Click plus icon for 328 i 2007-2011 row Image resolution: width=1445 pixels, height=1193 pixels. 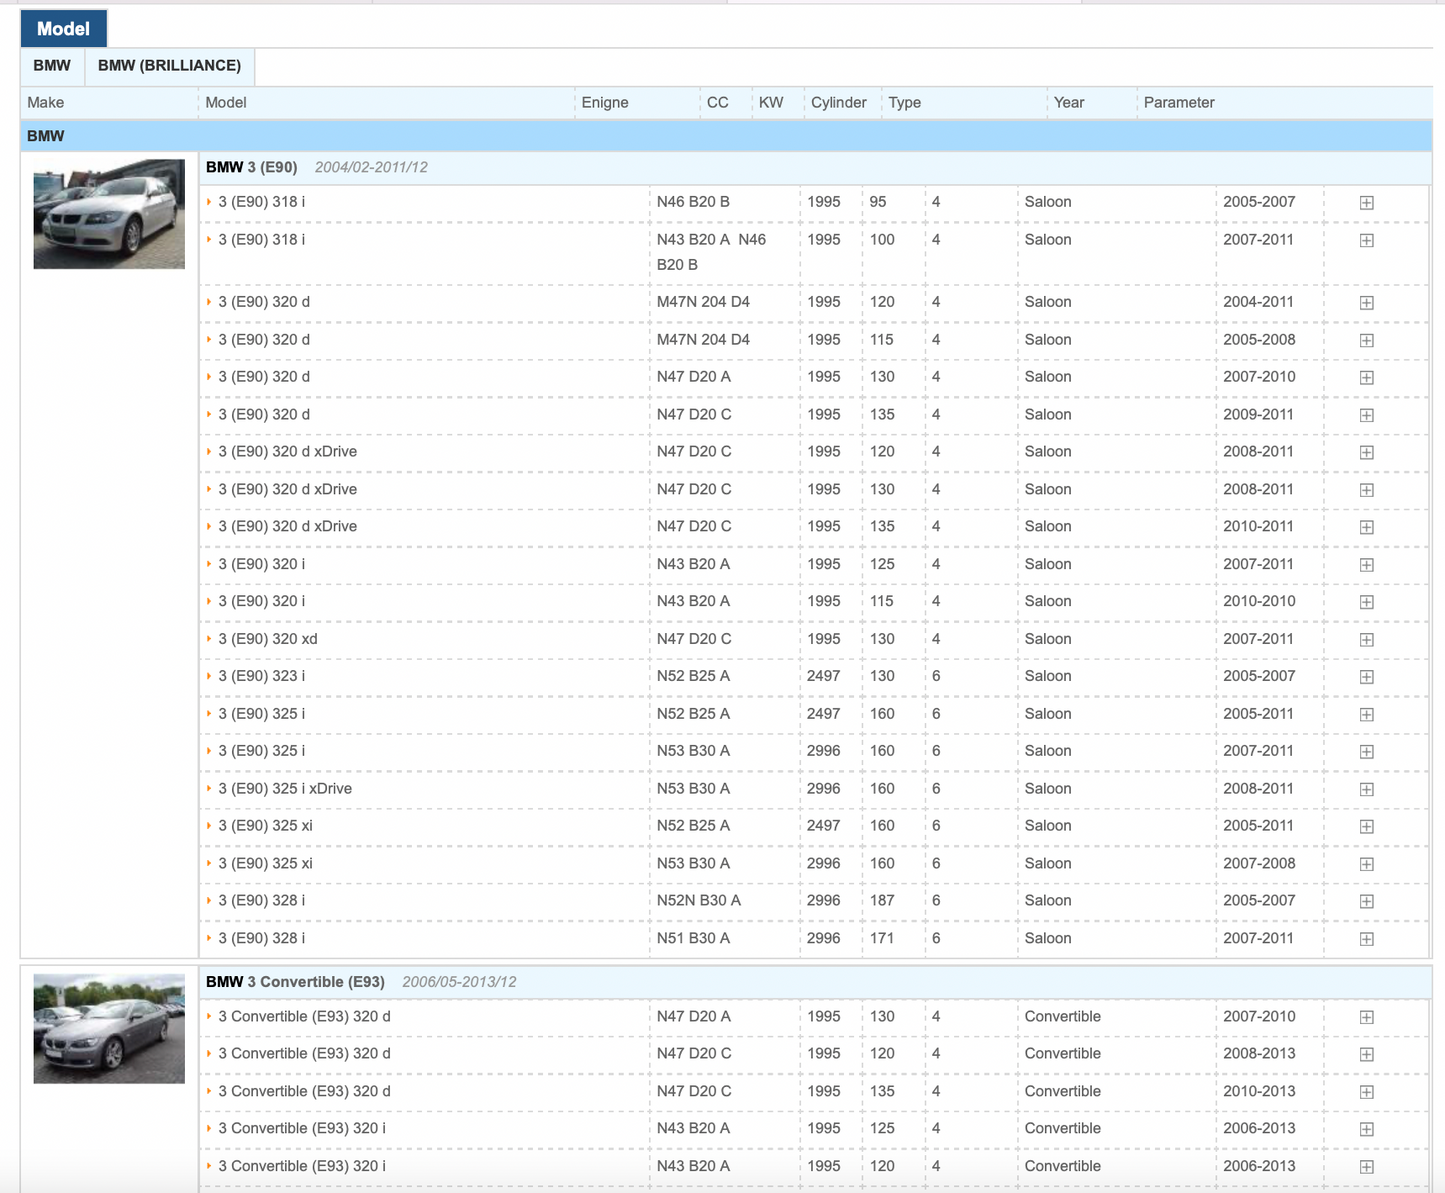point(1366,939)
